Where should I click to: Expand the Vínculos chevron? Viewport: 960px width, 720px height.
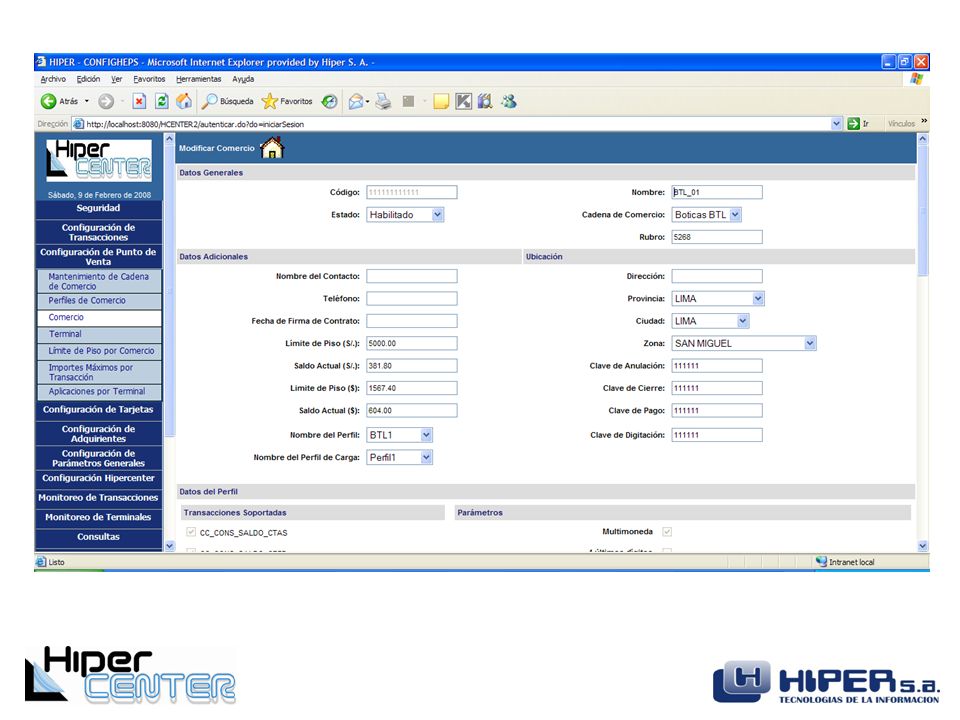click(x=924, y=121)
